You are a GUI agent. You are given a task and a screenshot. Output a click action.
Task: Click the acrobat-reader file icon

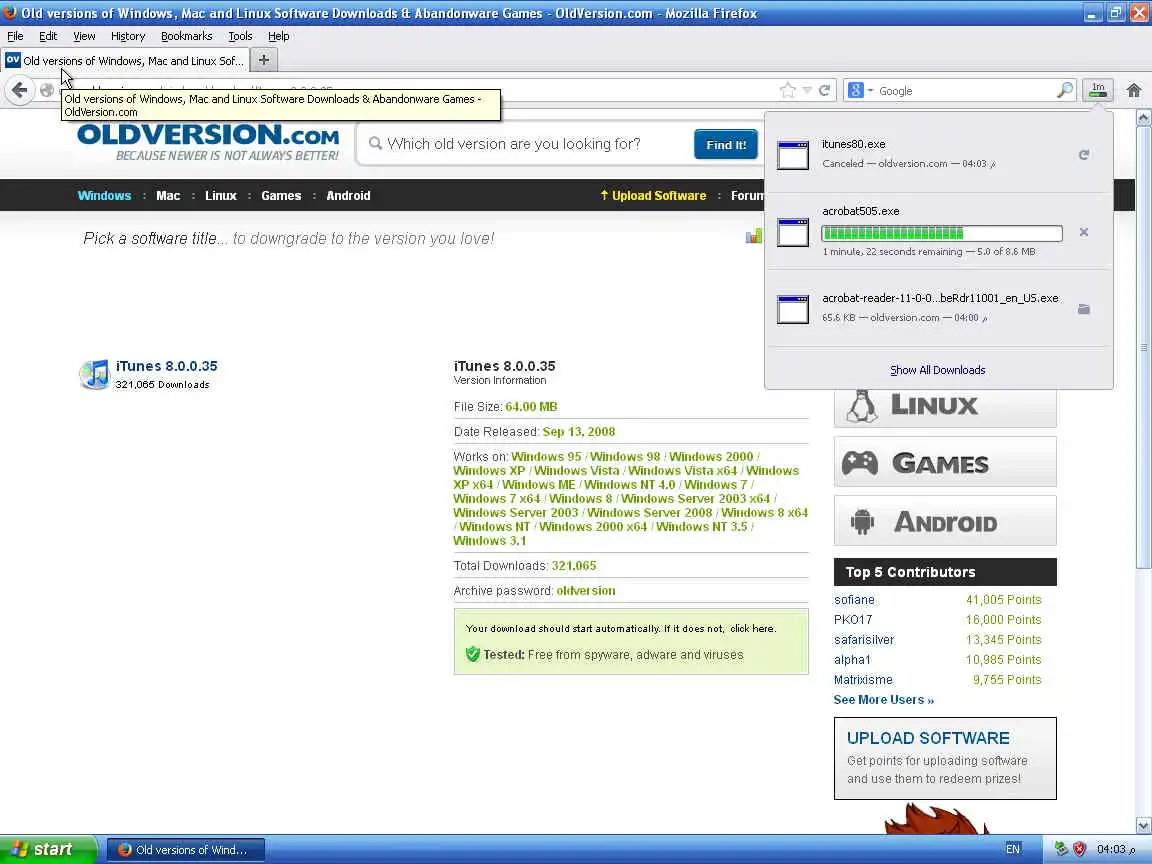pos(793,309)
